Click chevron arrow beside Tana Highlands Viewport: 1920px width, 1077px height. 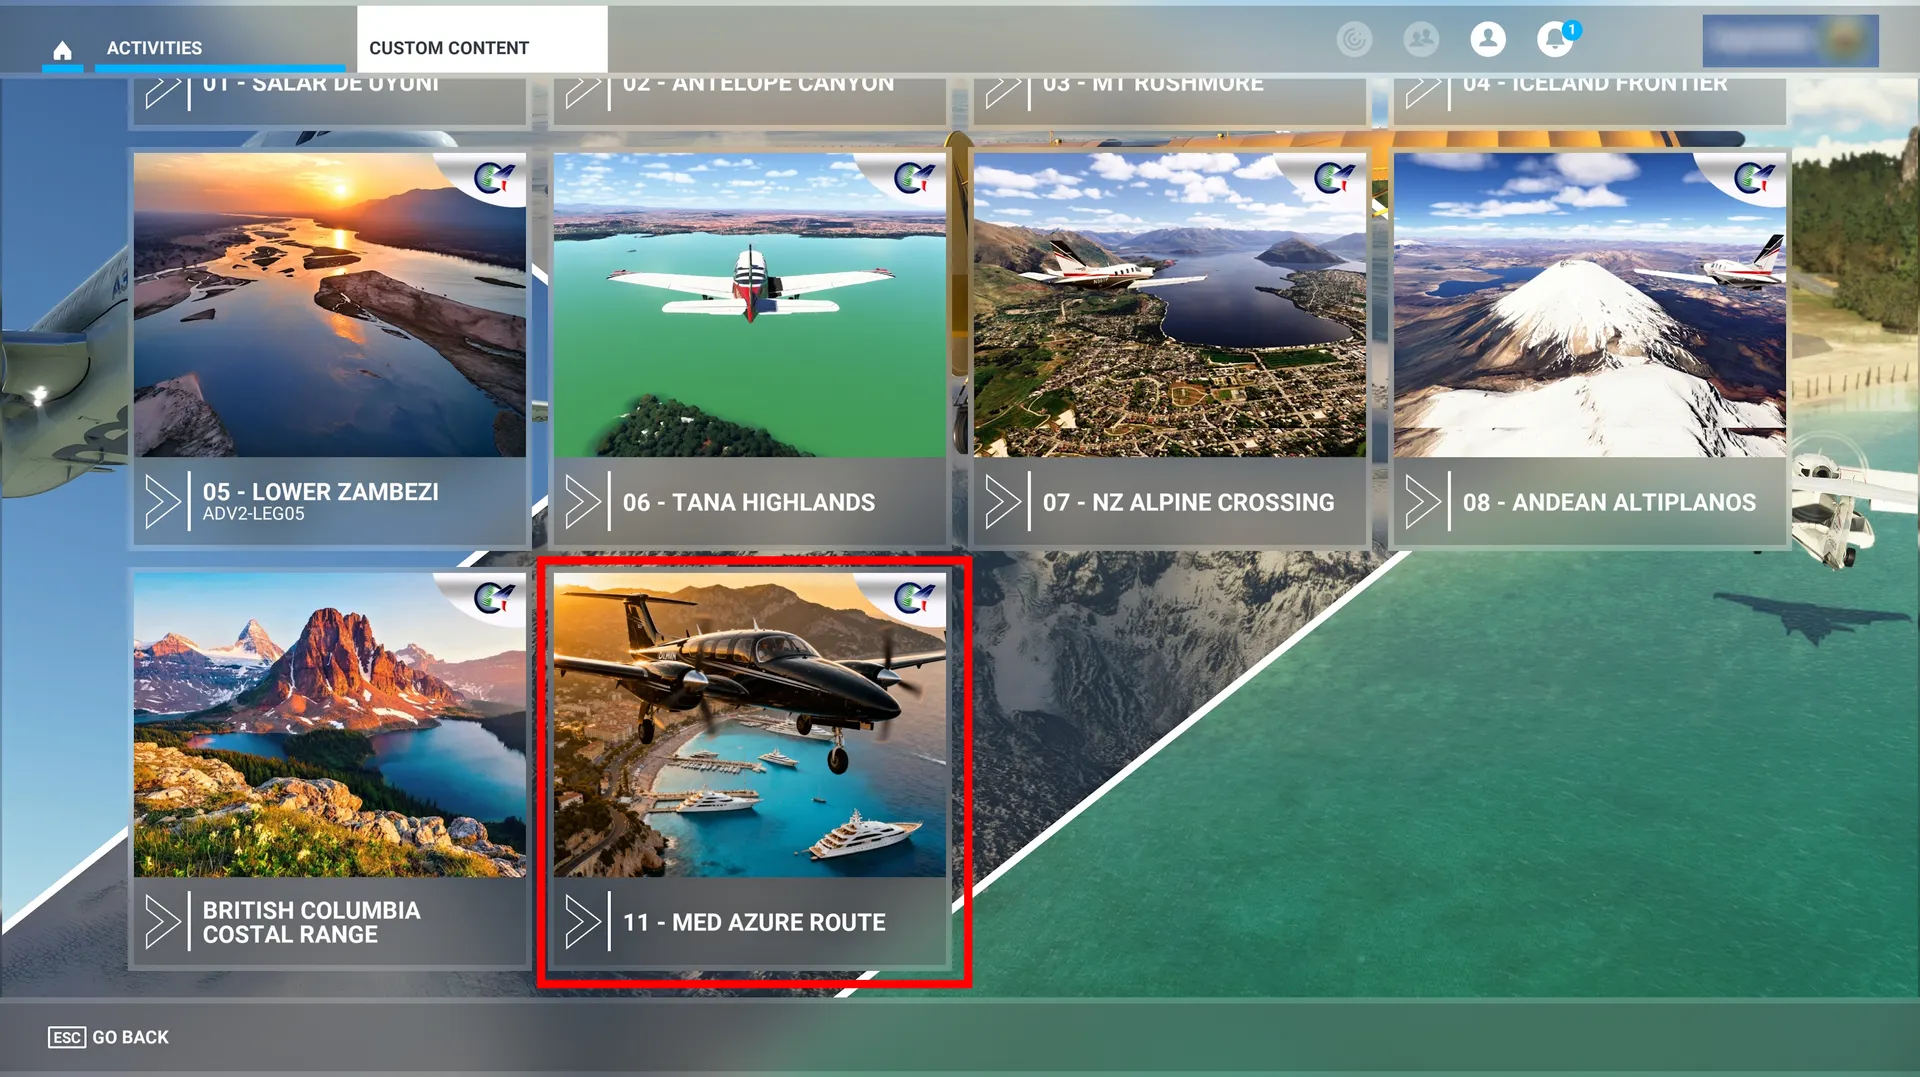[583, 501]
